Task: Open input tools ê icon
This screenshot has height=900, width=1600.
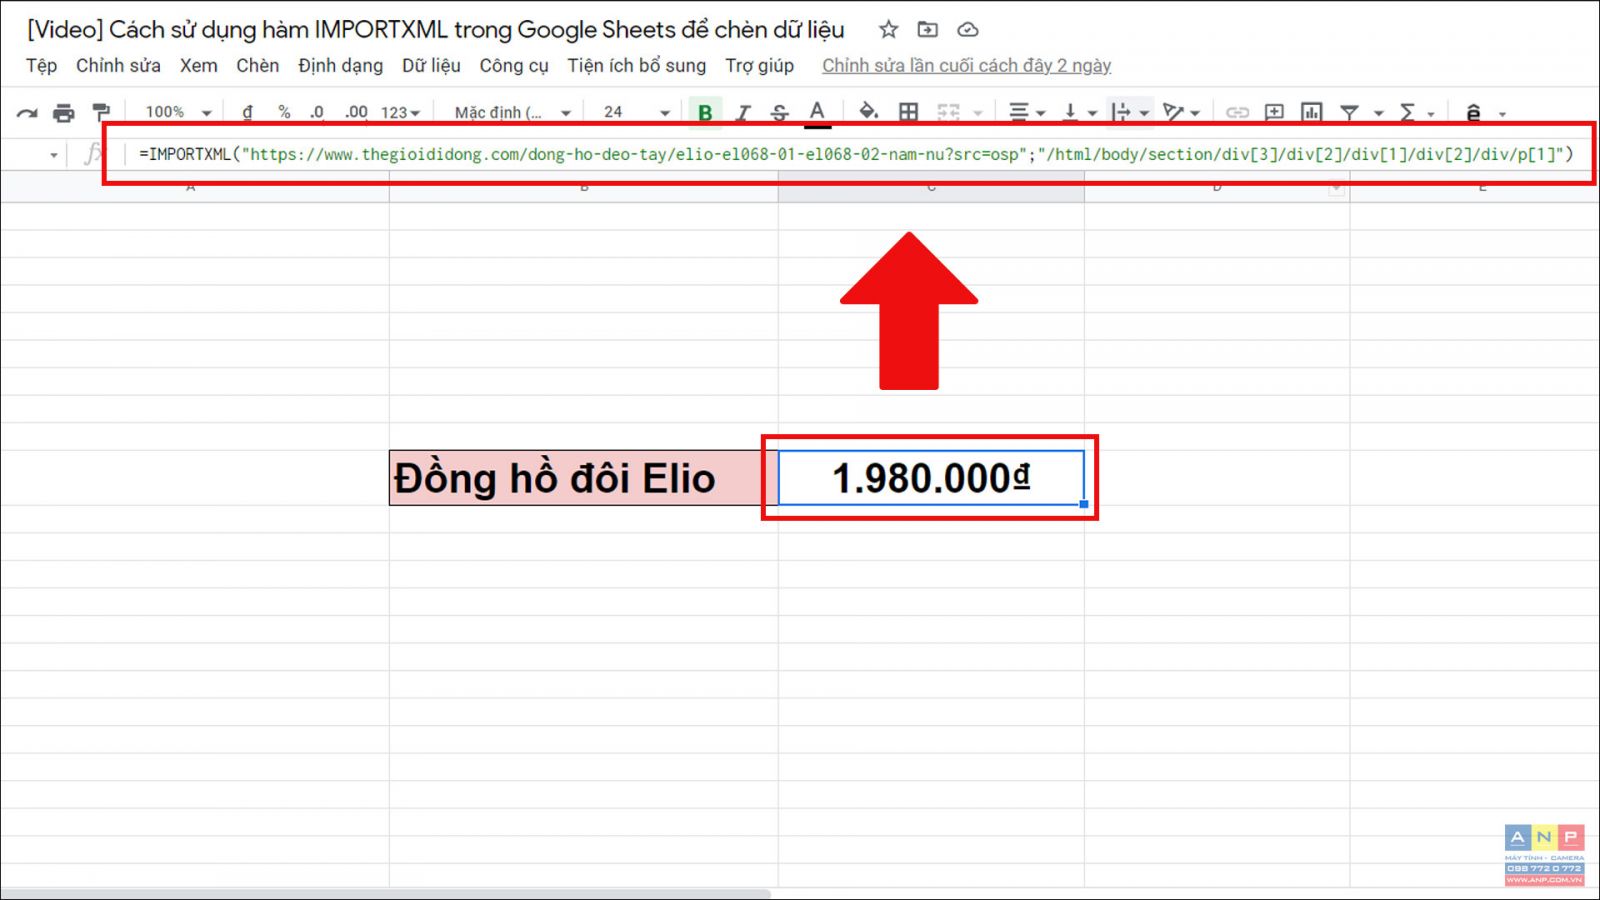Action: pos(1473,112)
